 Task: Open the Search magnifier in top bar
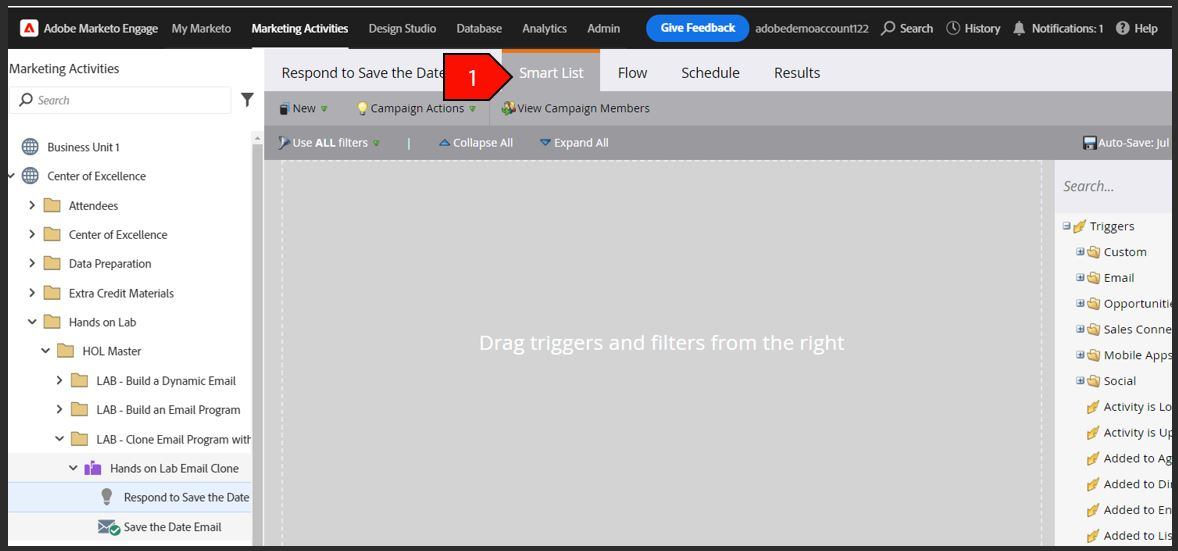coord(888,29)
